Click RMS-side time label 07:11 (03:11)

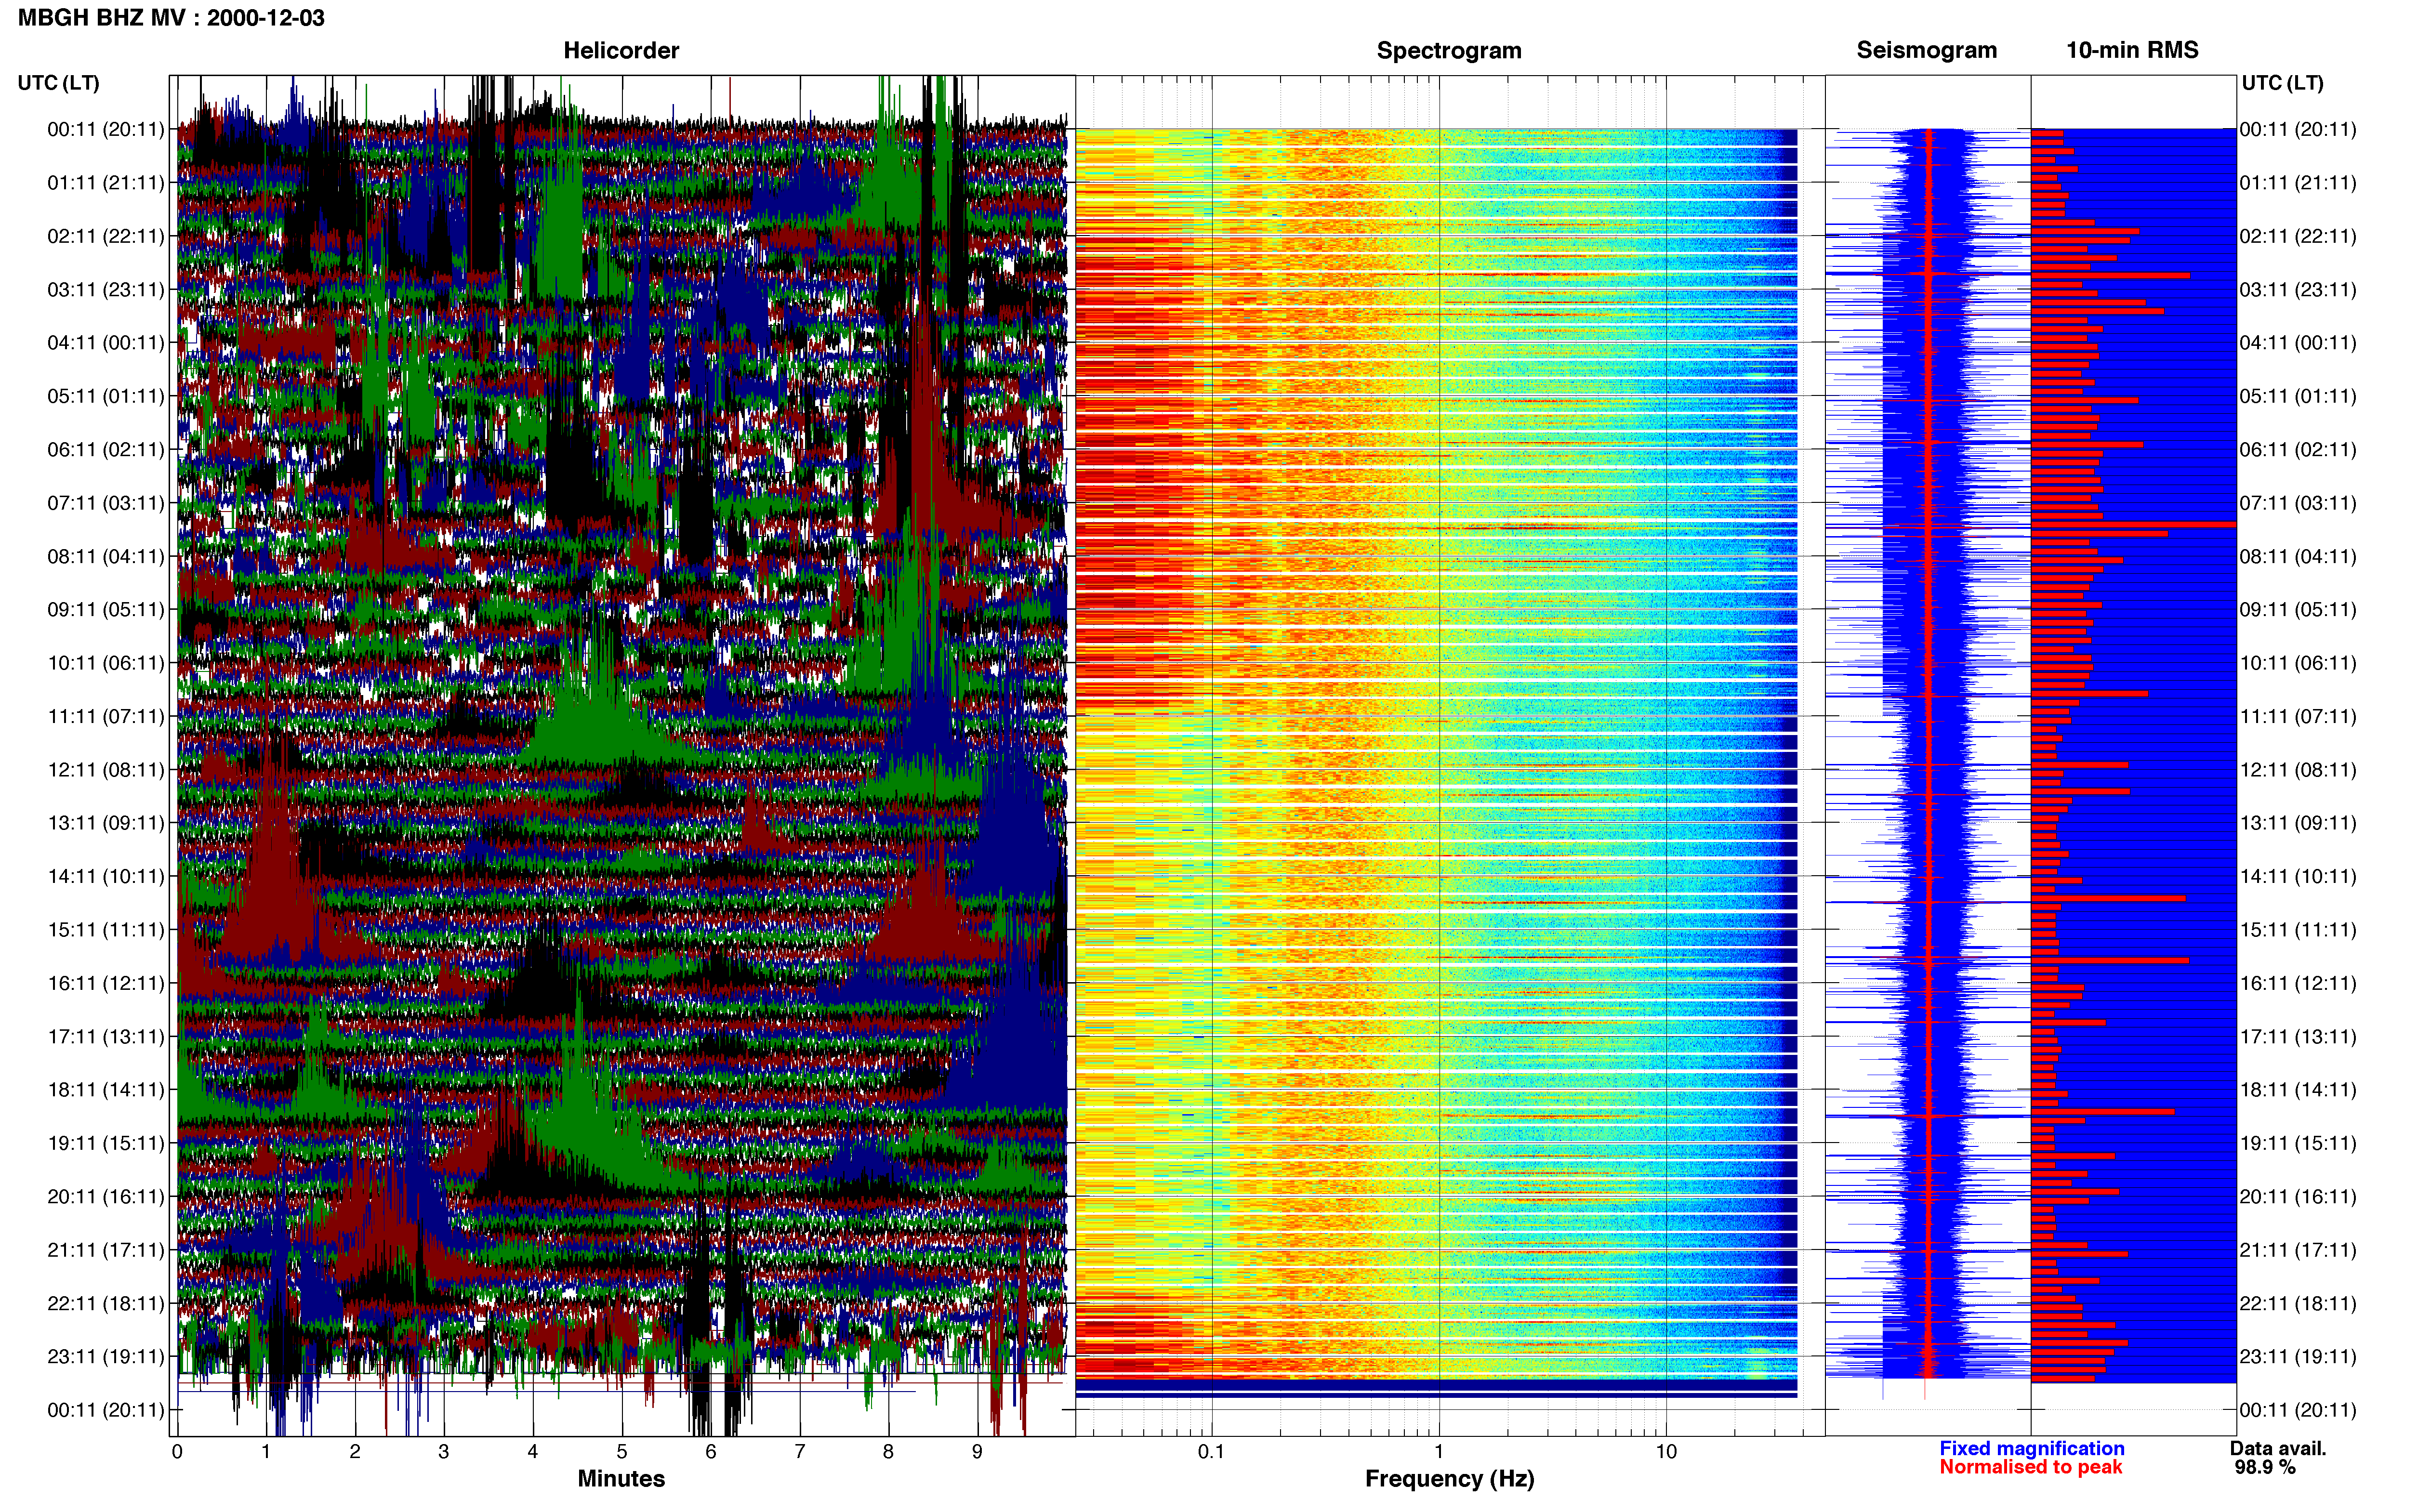2298,503
